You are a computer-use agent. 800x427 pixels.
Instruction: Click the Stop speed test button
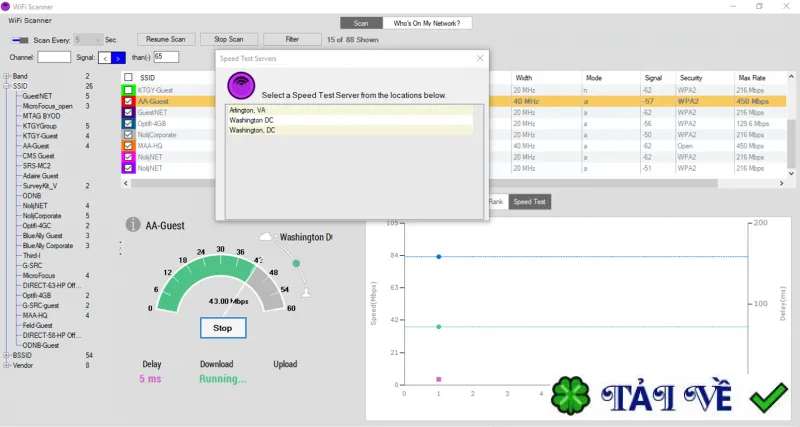(x=223, y=328)
